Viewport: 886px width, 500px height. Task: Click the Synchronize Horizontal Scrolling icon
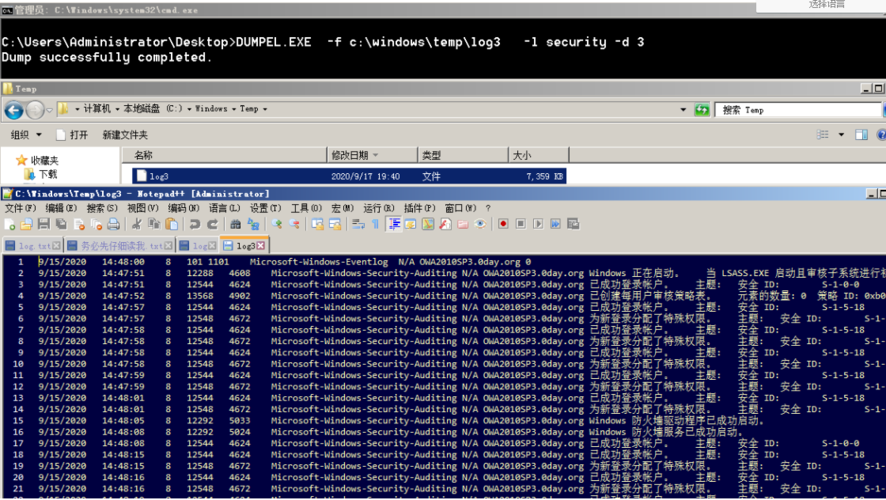[335, 224]
